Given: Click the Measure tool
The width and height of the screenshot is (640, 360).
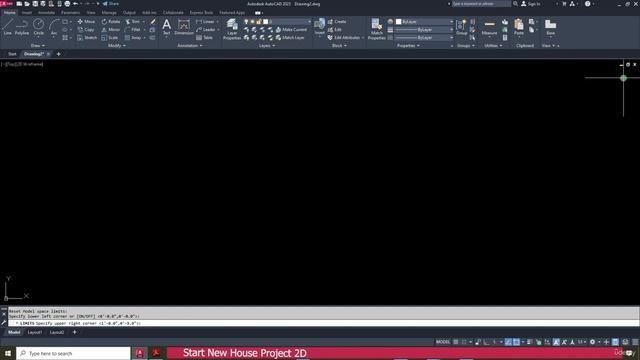Looking at the screenshot, I should click(x=489, y=27).
